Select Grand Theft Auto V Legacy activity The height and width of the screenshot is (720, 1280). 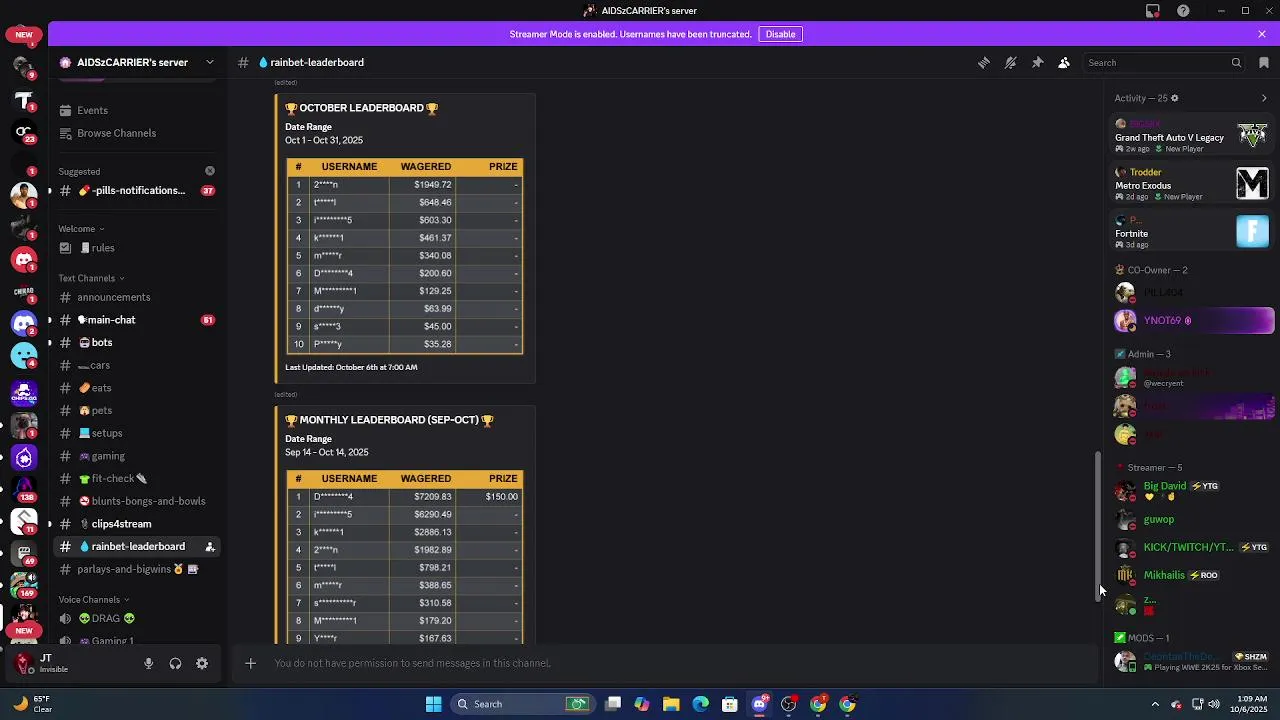click(1192, 136)
